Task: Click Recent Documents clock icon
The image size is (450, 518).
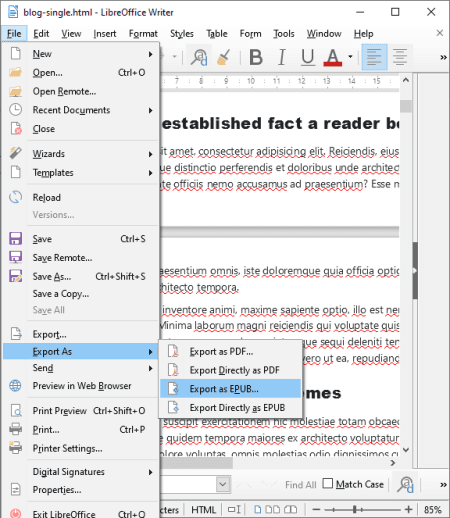Action: click(x=15, y=110)
